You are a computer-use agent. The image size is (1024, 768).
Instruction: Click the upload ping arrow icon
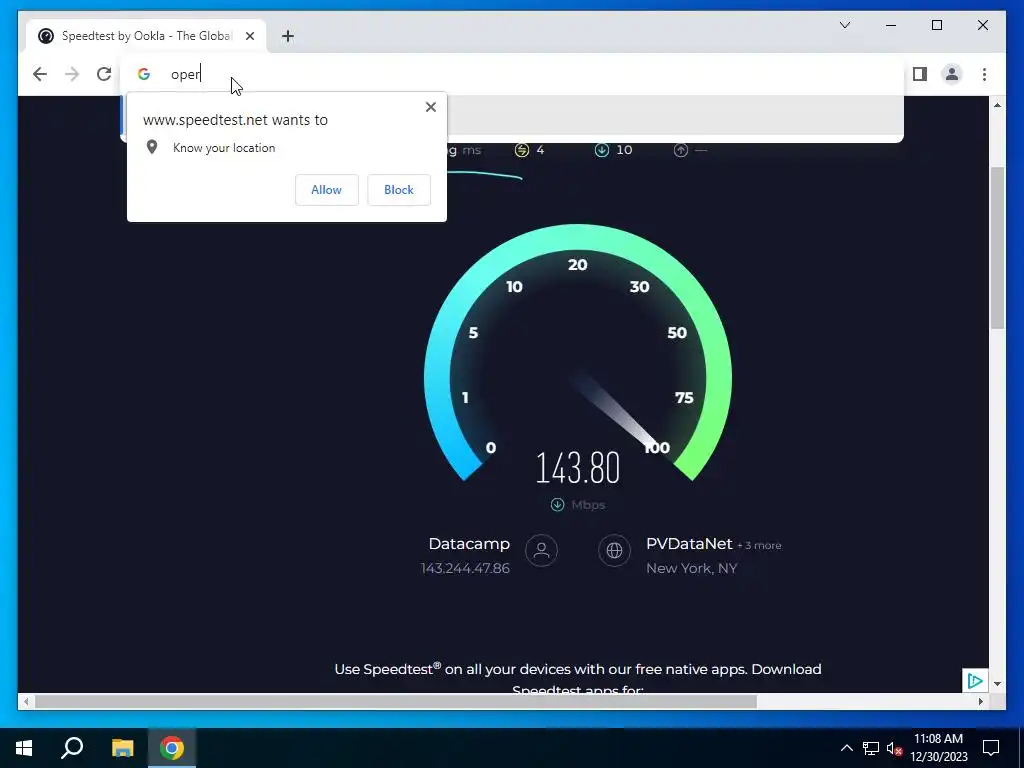(x=680, y=150)
